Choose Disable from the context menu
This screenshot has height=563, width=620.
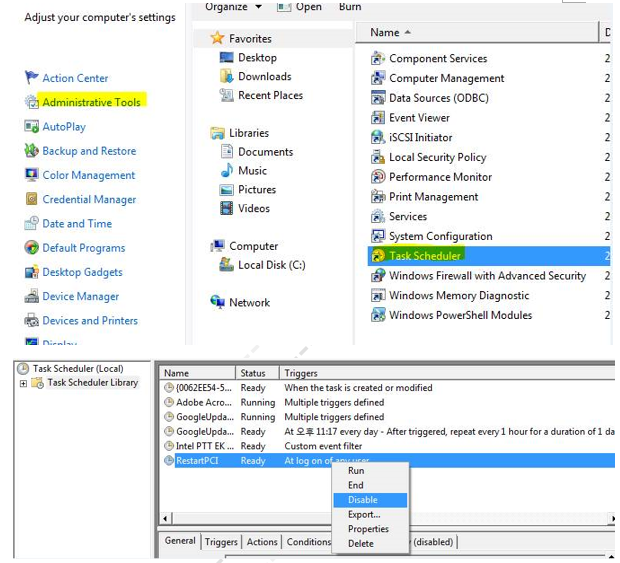click(362, 500)
